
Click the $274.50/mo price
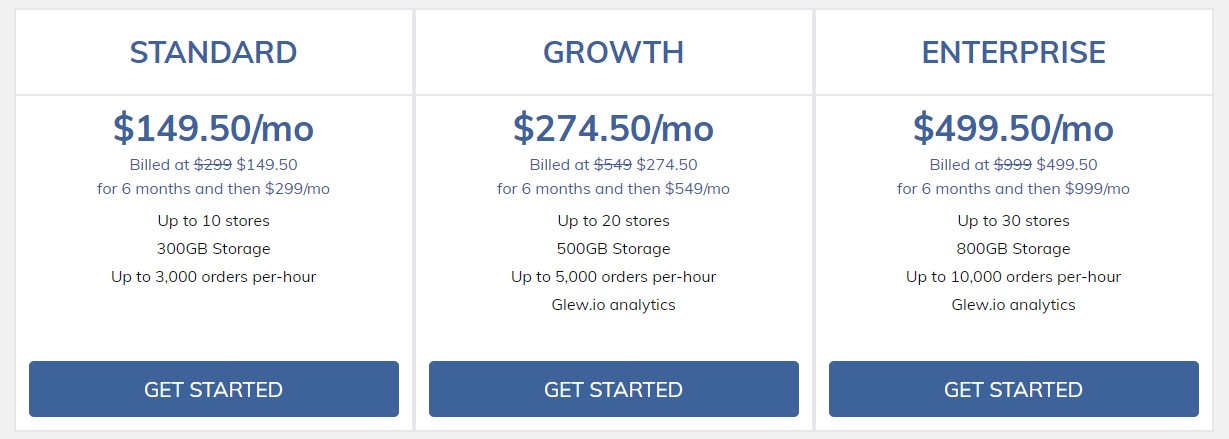(x=614, y=128)
